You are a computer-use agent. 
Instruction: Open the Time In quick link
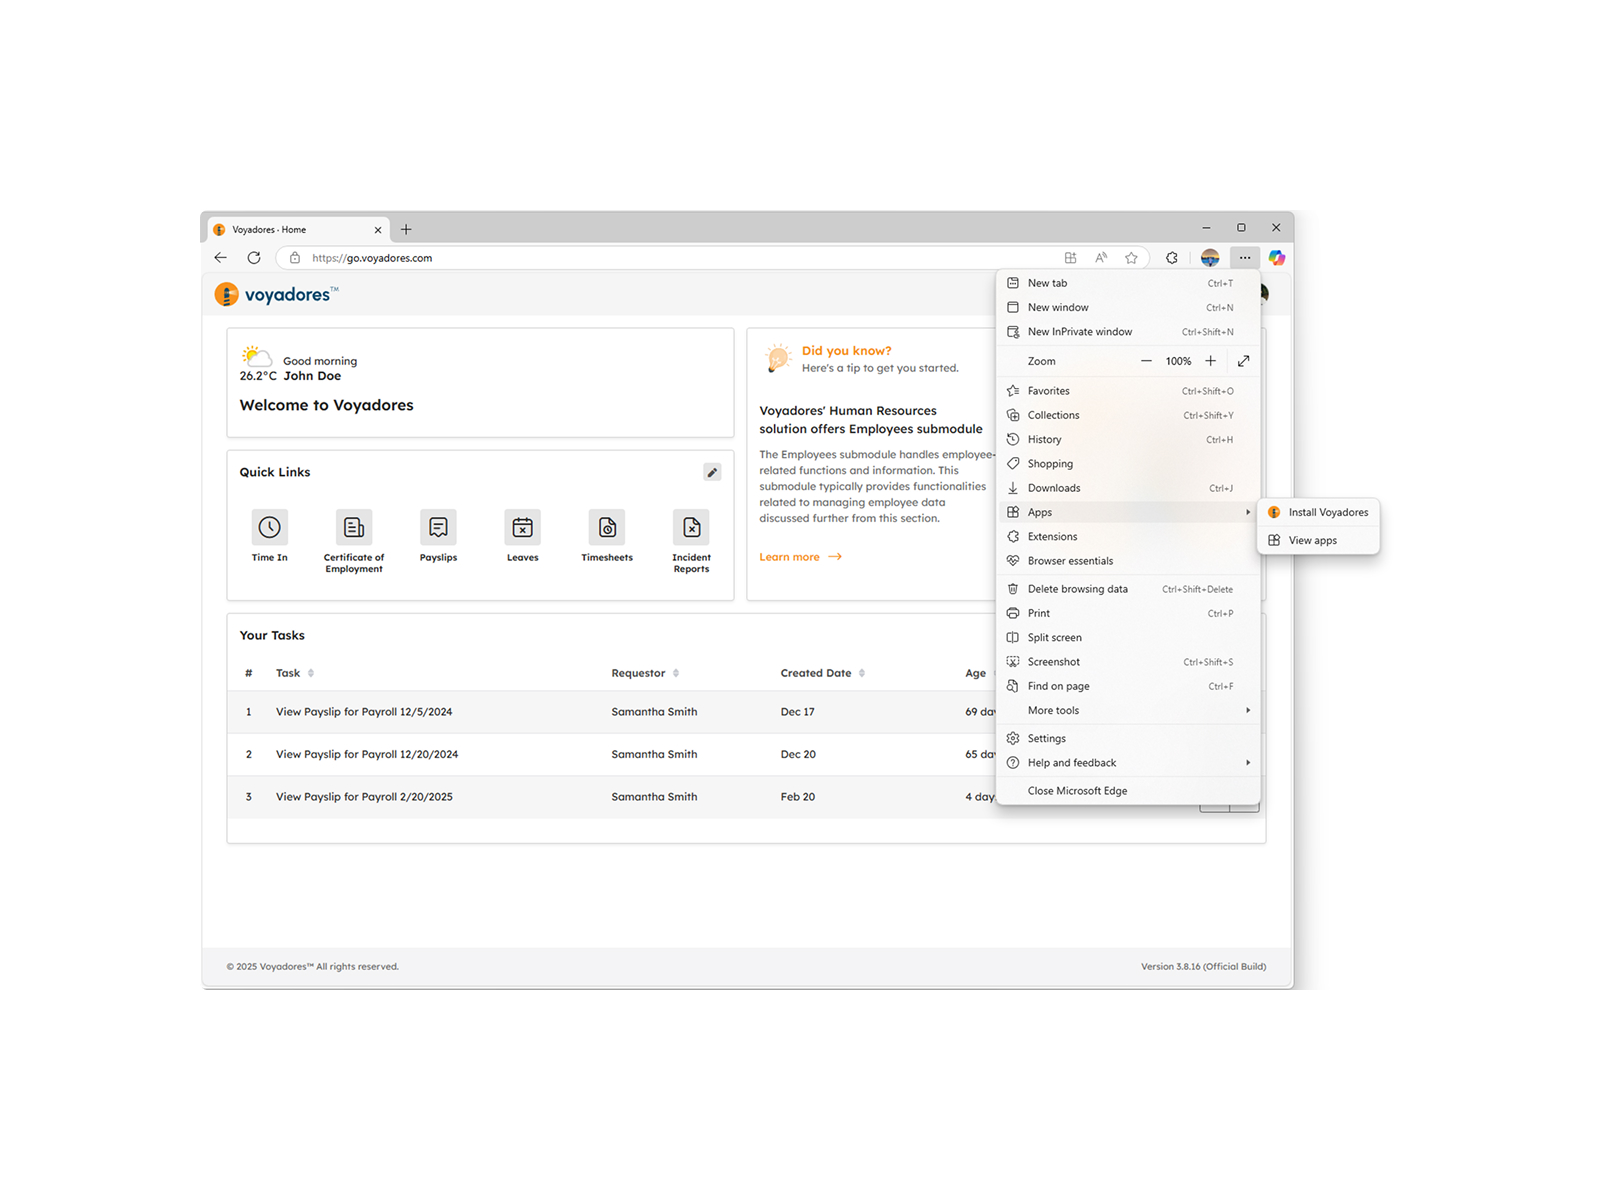coord(269,537)
